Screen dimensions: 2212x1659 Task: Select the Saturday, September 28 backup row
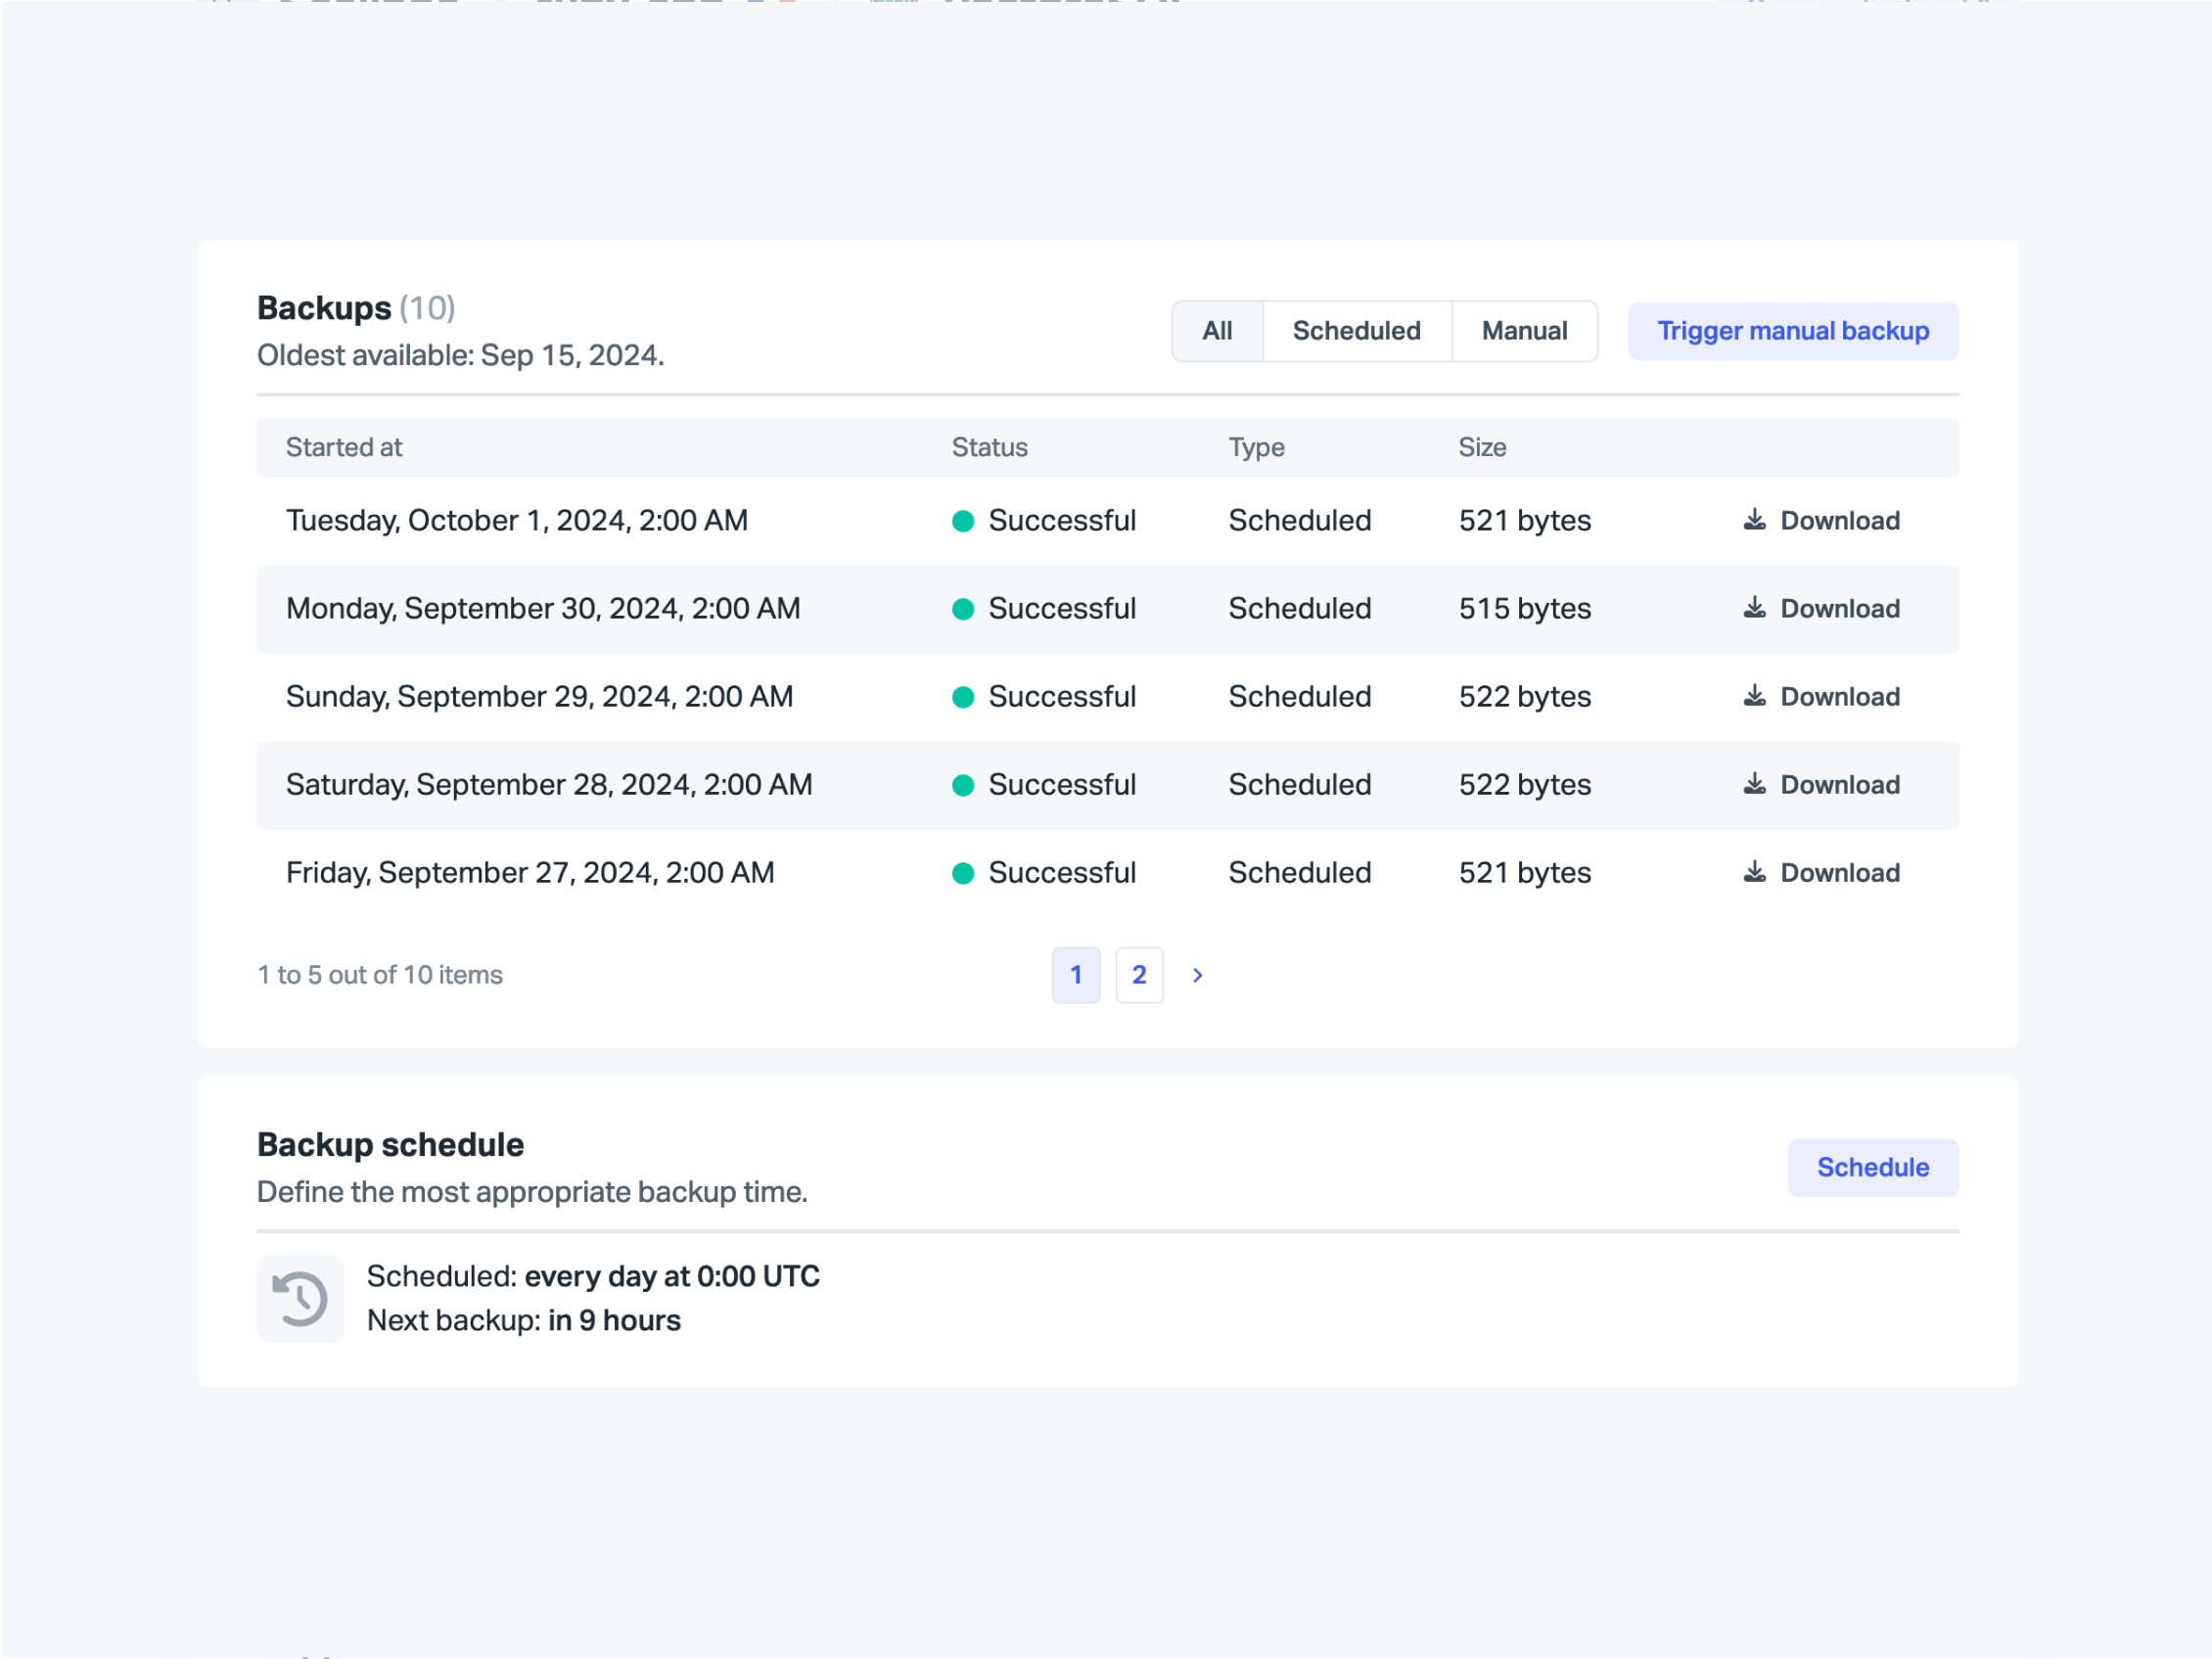549,785
